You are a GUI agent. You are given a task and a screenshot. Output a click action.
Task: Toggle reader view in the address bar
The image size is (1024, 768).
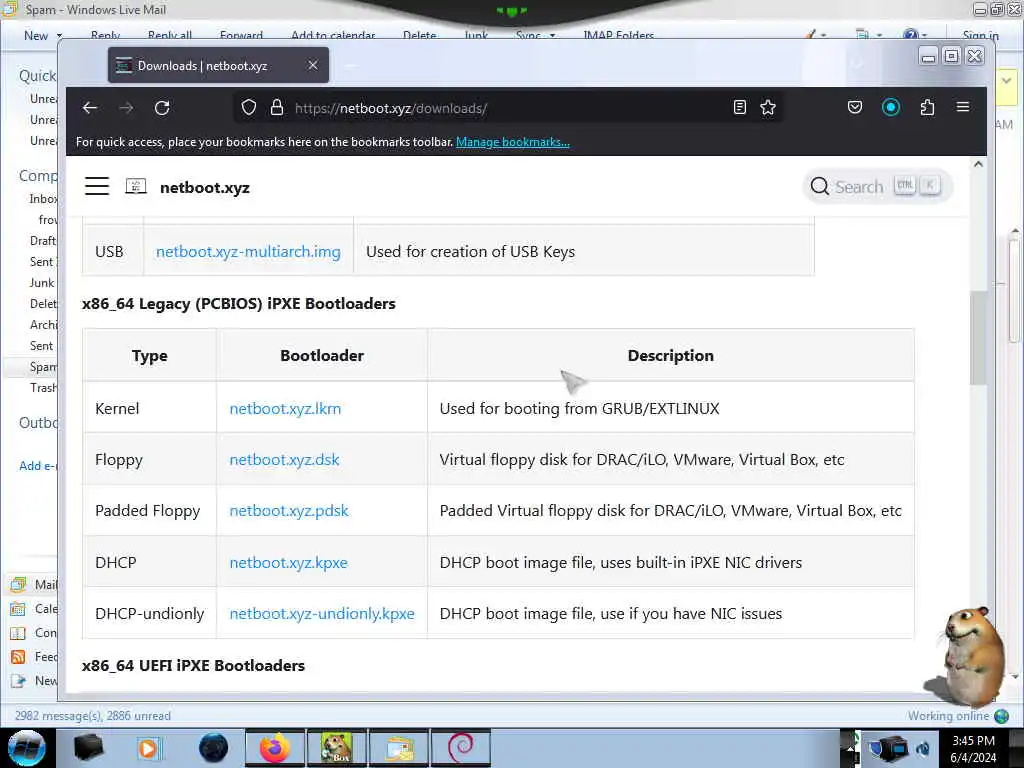coord(739,108)
